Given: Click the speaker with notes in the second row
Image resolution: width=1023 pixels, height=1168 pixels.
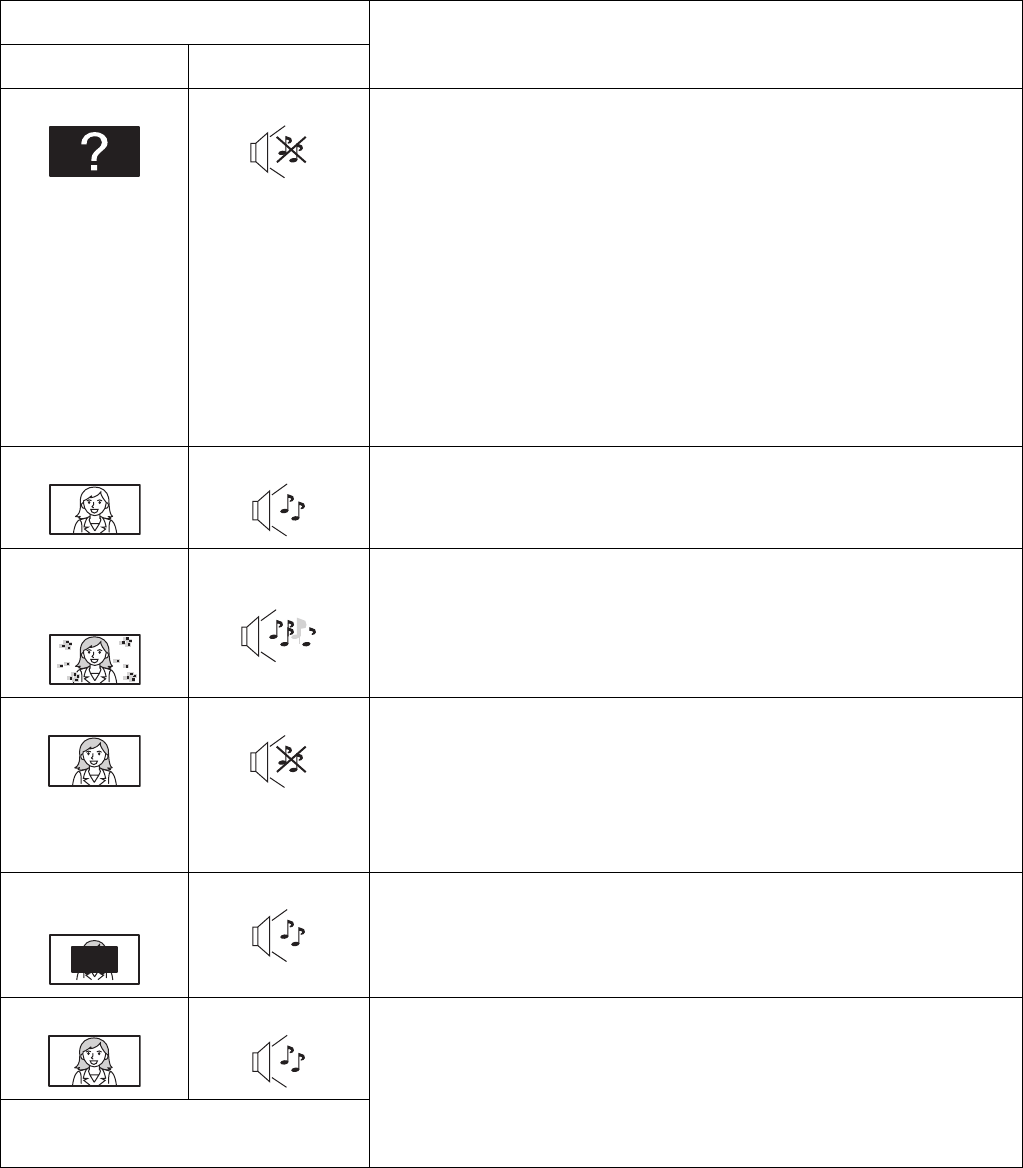Looking at the screenshot, I should (x=278, y=510).
